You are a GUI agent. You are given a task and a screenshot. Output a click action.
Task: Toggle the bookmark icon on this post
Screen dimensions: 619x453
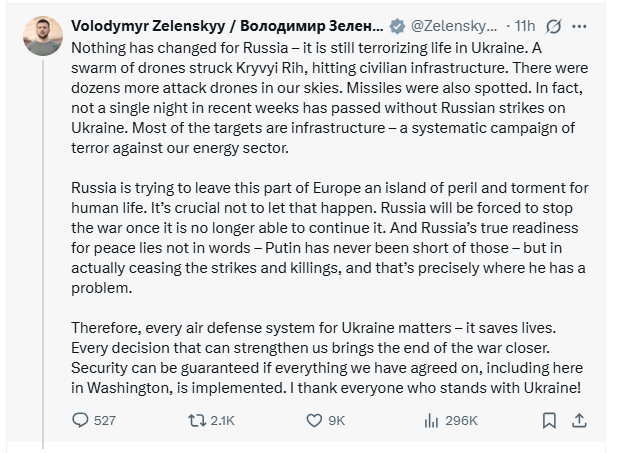(x=548, y=421)
